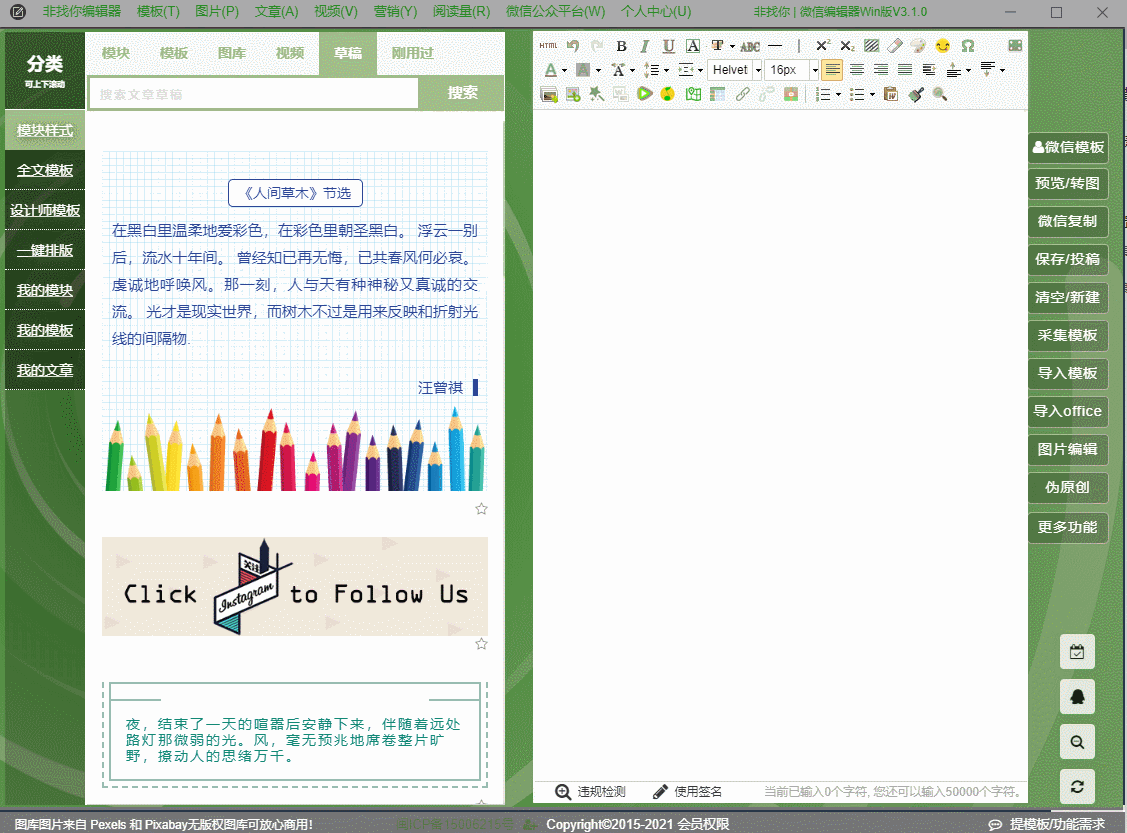Click the 搜索 search button
Image resolution: width=1127 pixels, height=833 pixels.
tap(462, 93)
